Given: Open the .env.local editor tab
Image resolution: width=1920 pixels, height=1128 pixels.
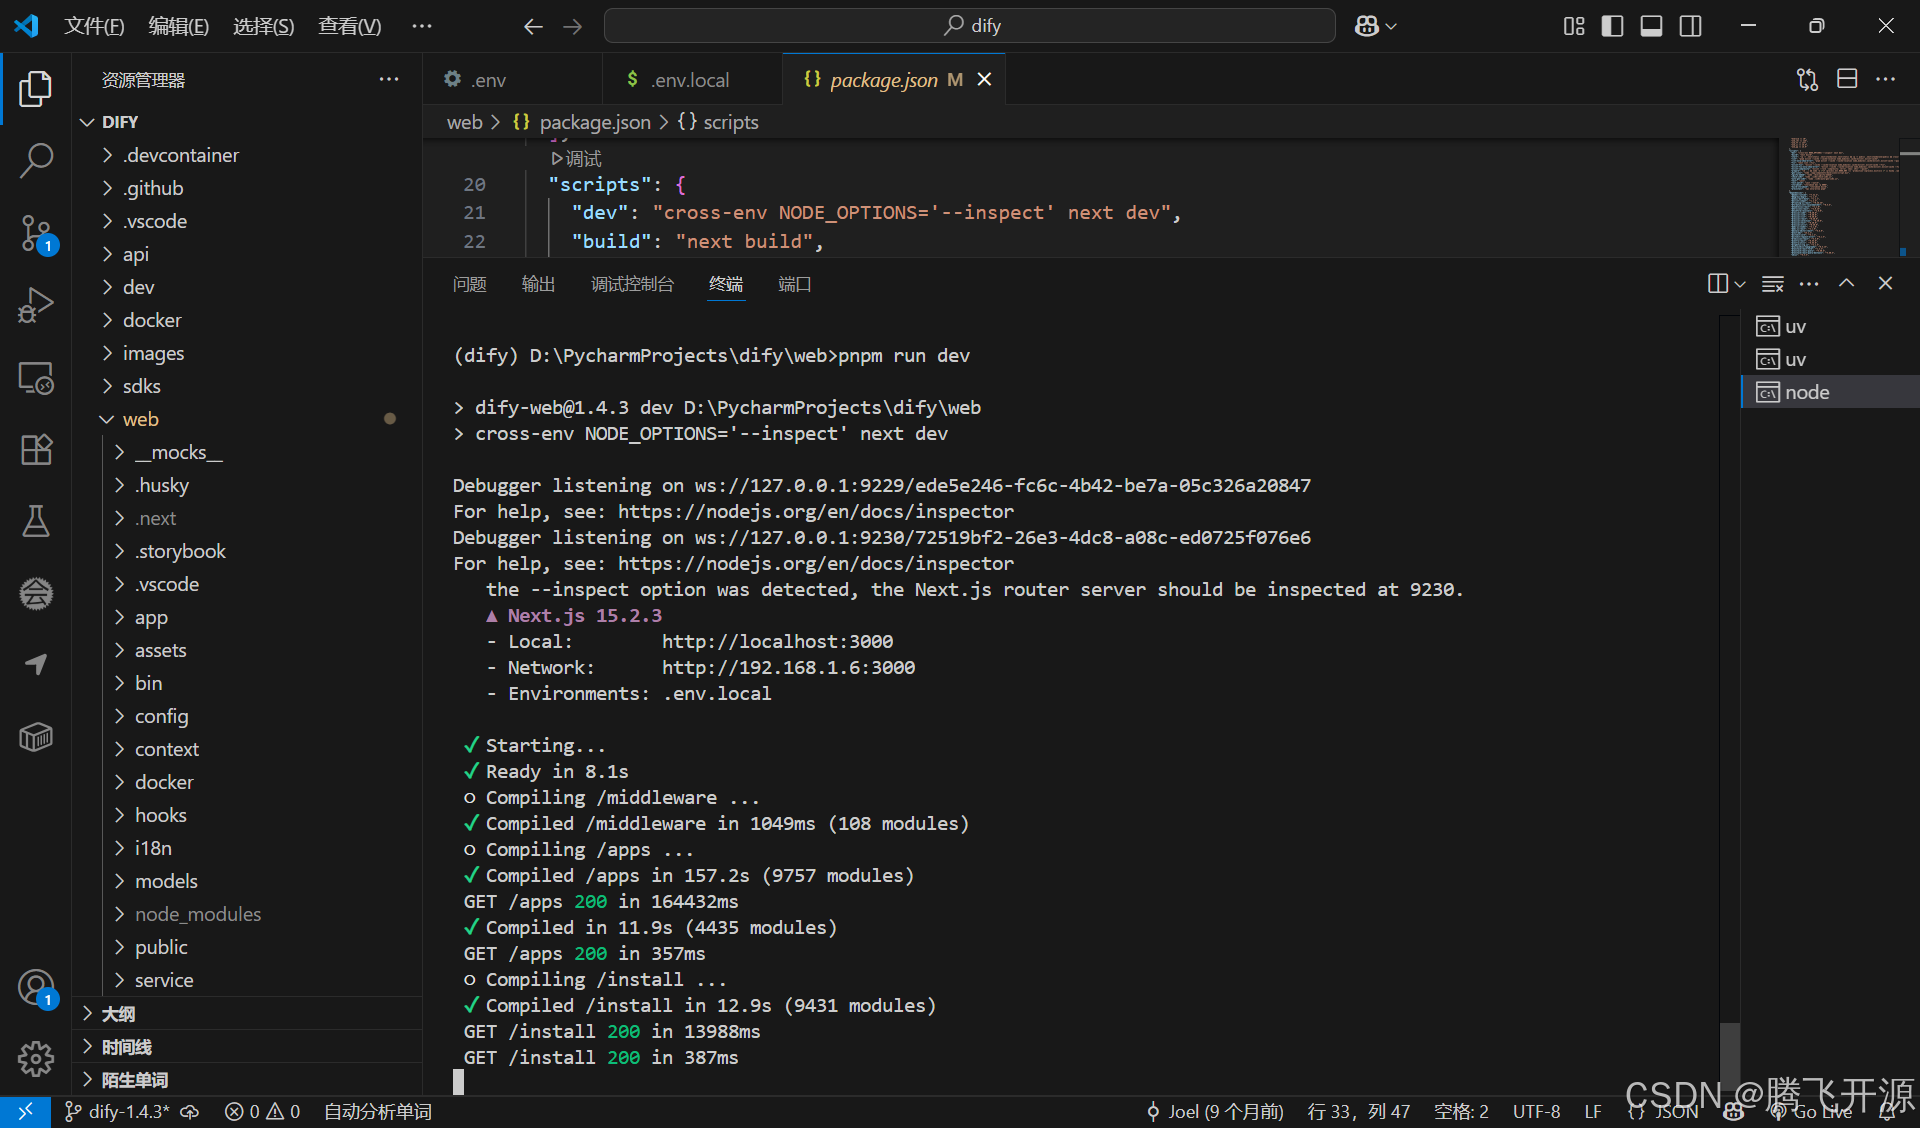Looking at the screenshot, I should click(x=690, y=79).
